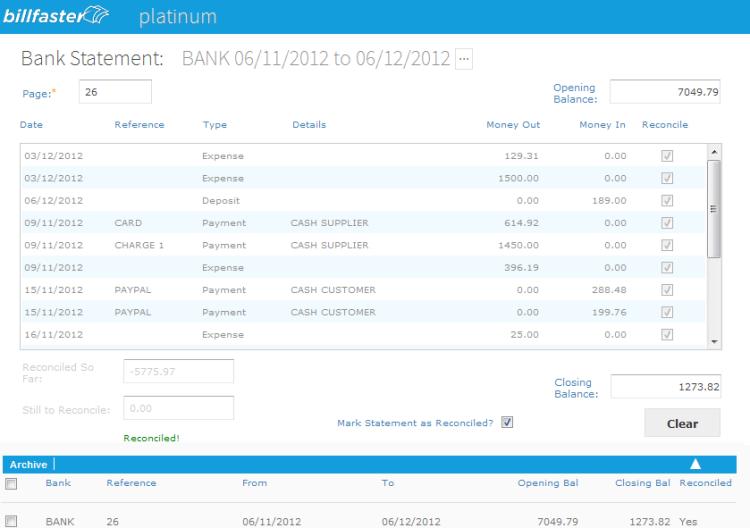
Task: Click scrollbar down arrow in transactions list
Action: (713, 341)
